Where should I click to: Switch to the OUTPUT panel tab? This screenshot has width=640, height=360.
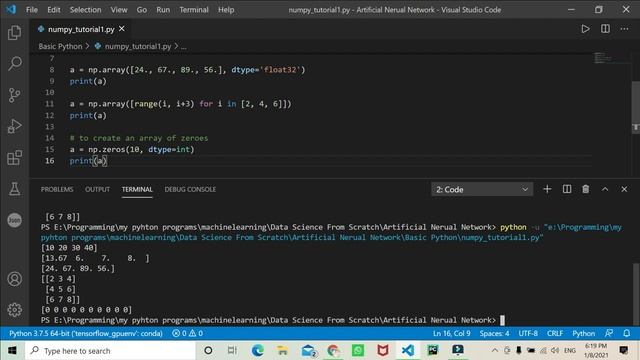(x=98, y=189)
